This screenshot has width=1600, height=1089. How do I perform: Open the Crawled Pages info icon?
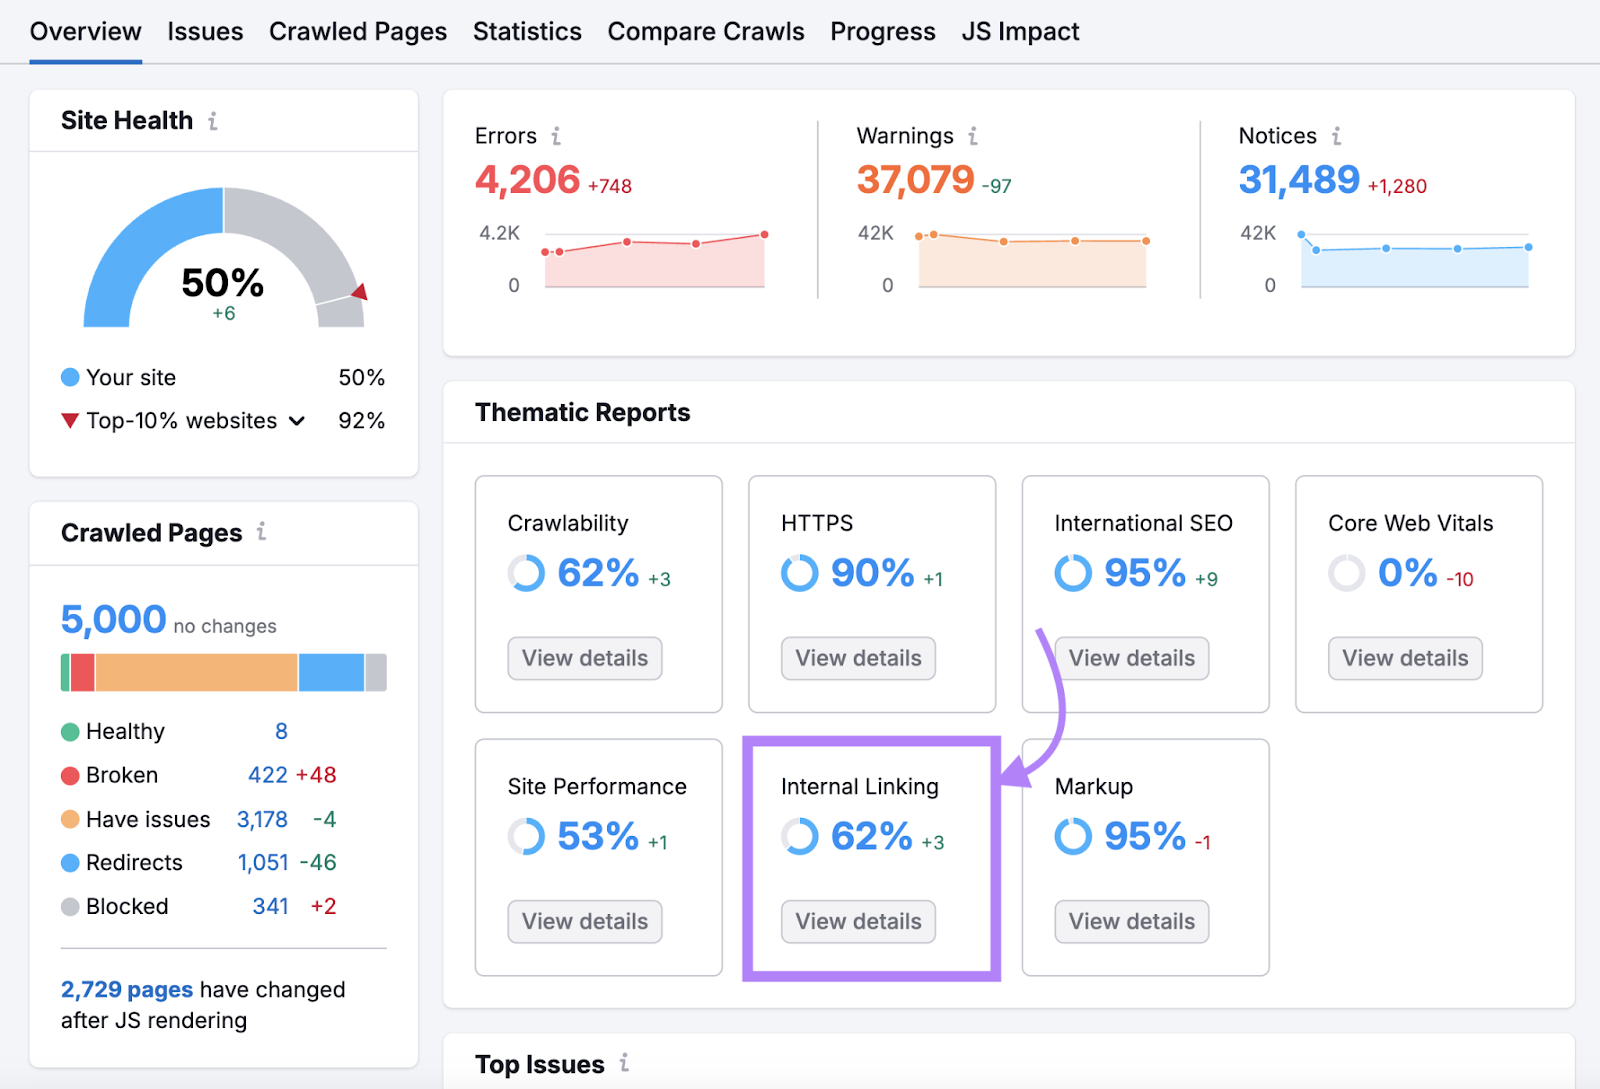[x=261, y=532]
